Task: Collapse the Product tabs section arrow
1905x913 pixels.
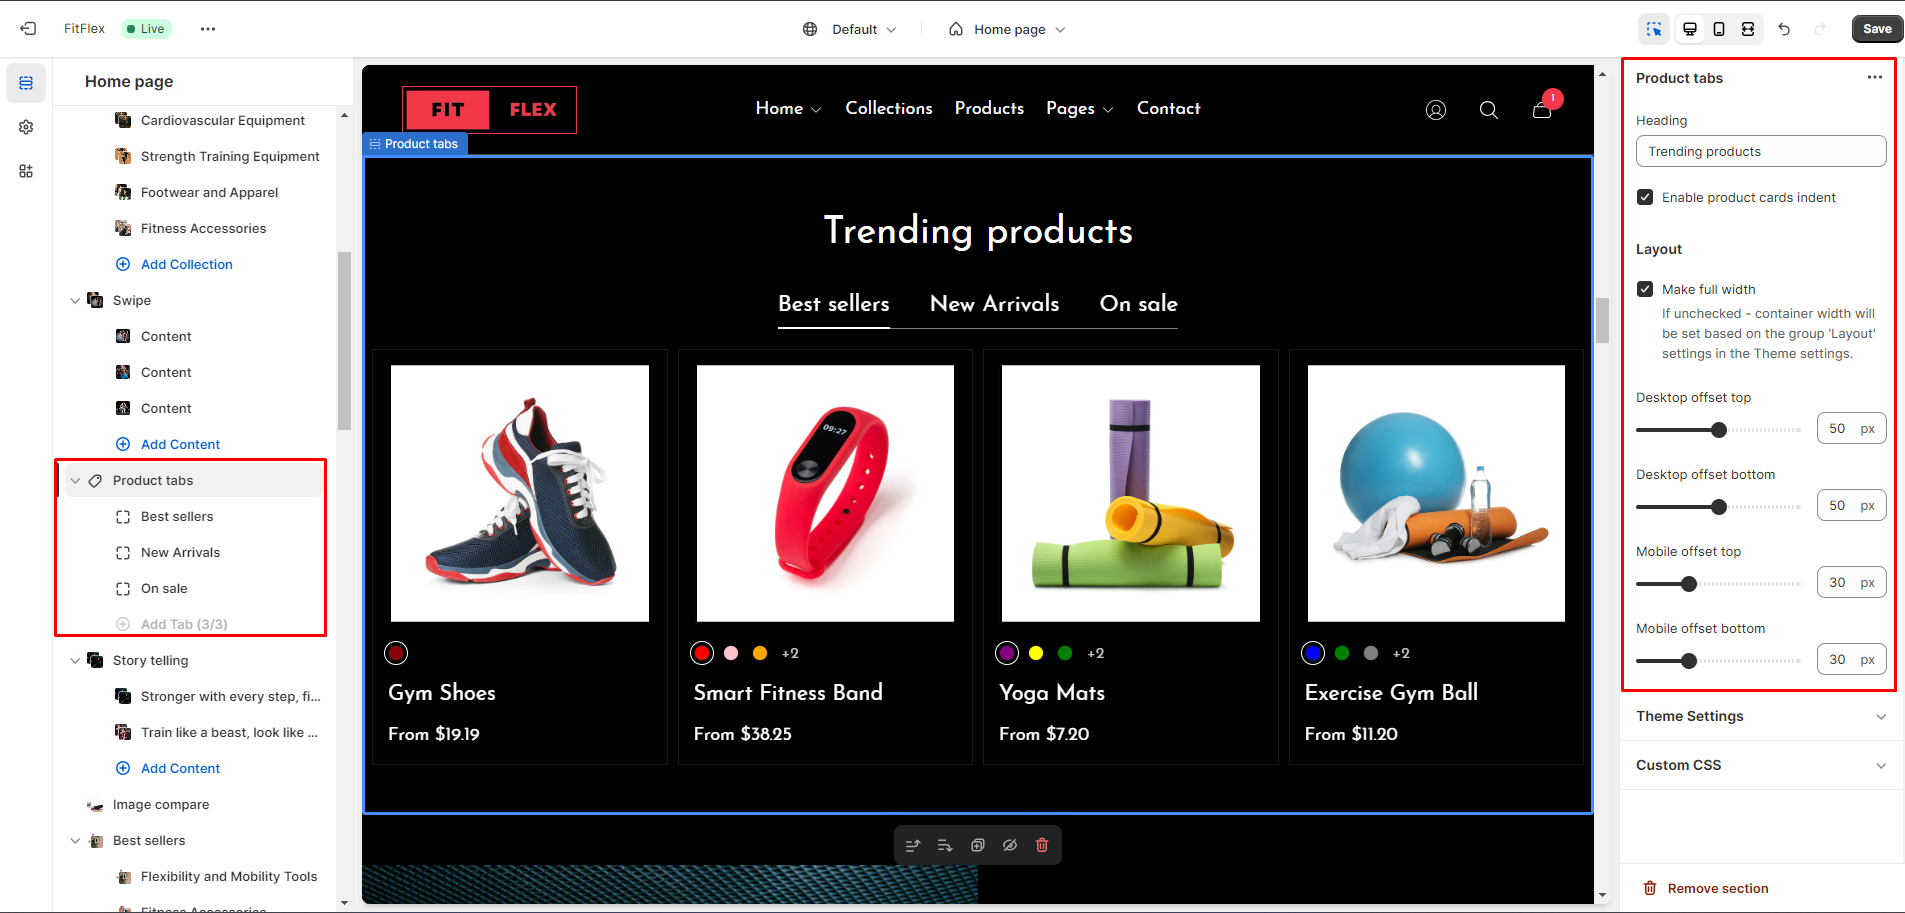Action: pos(75,481)
